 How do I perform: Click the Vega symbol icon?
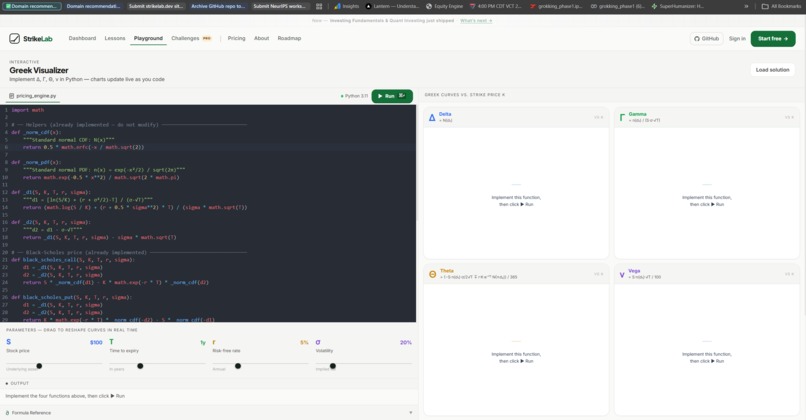622,275
